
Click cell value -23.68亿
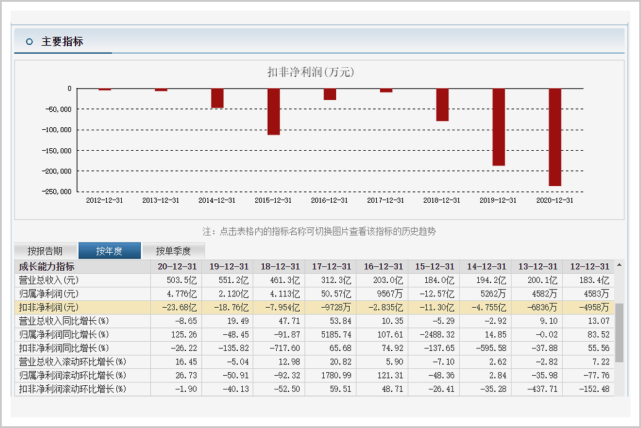pyautogui.click(x=179, y=307)
